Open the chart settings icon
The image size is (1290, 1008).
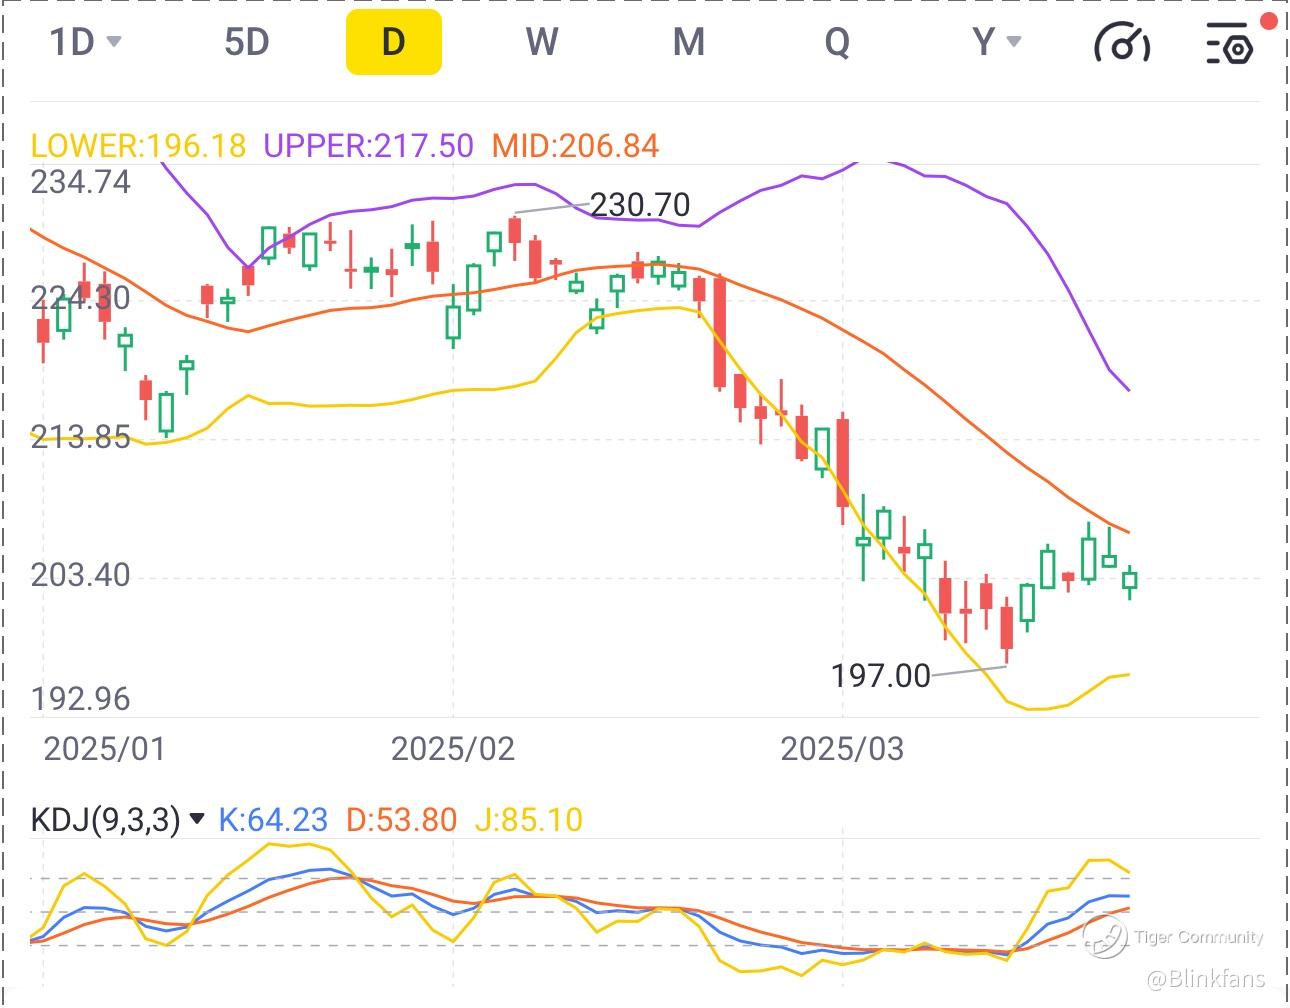pos(1229,44)
